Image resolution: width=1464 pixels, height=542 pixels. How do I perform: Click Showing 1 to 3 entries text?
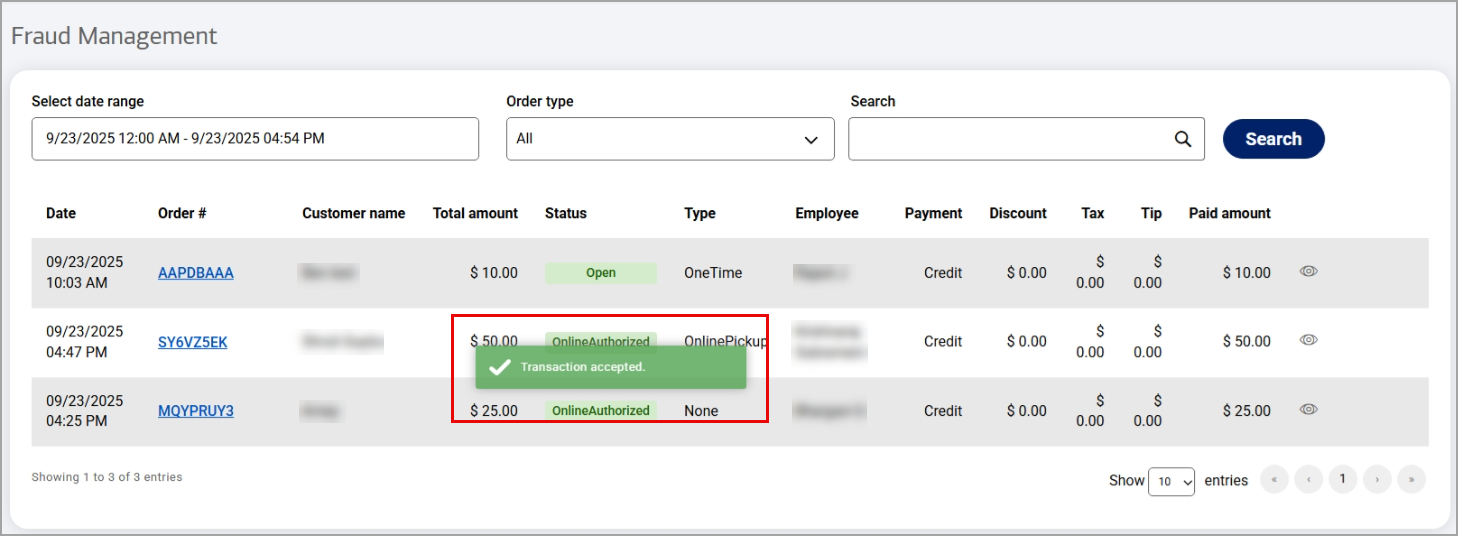(x=107, y=477)
